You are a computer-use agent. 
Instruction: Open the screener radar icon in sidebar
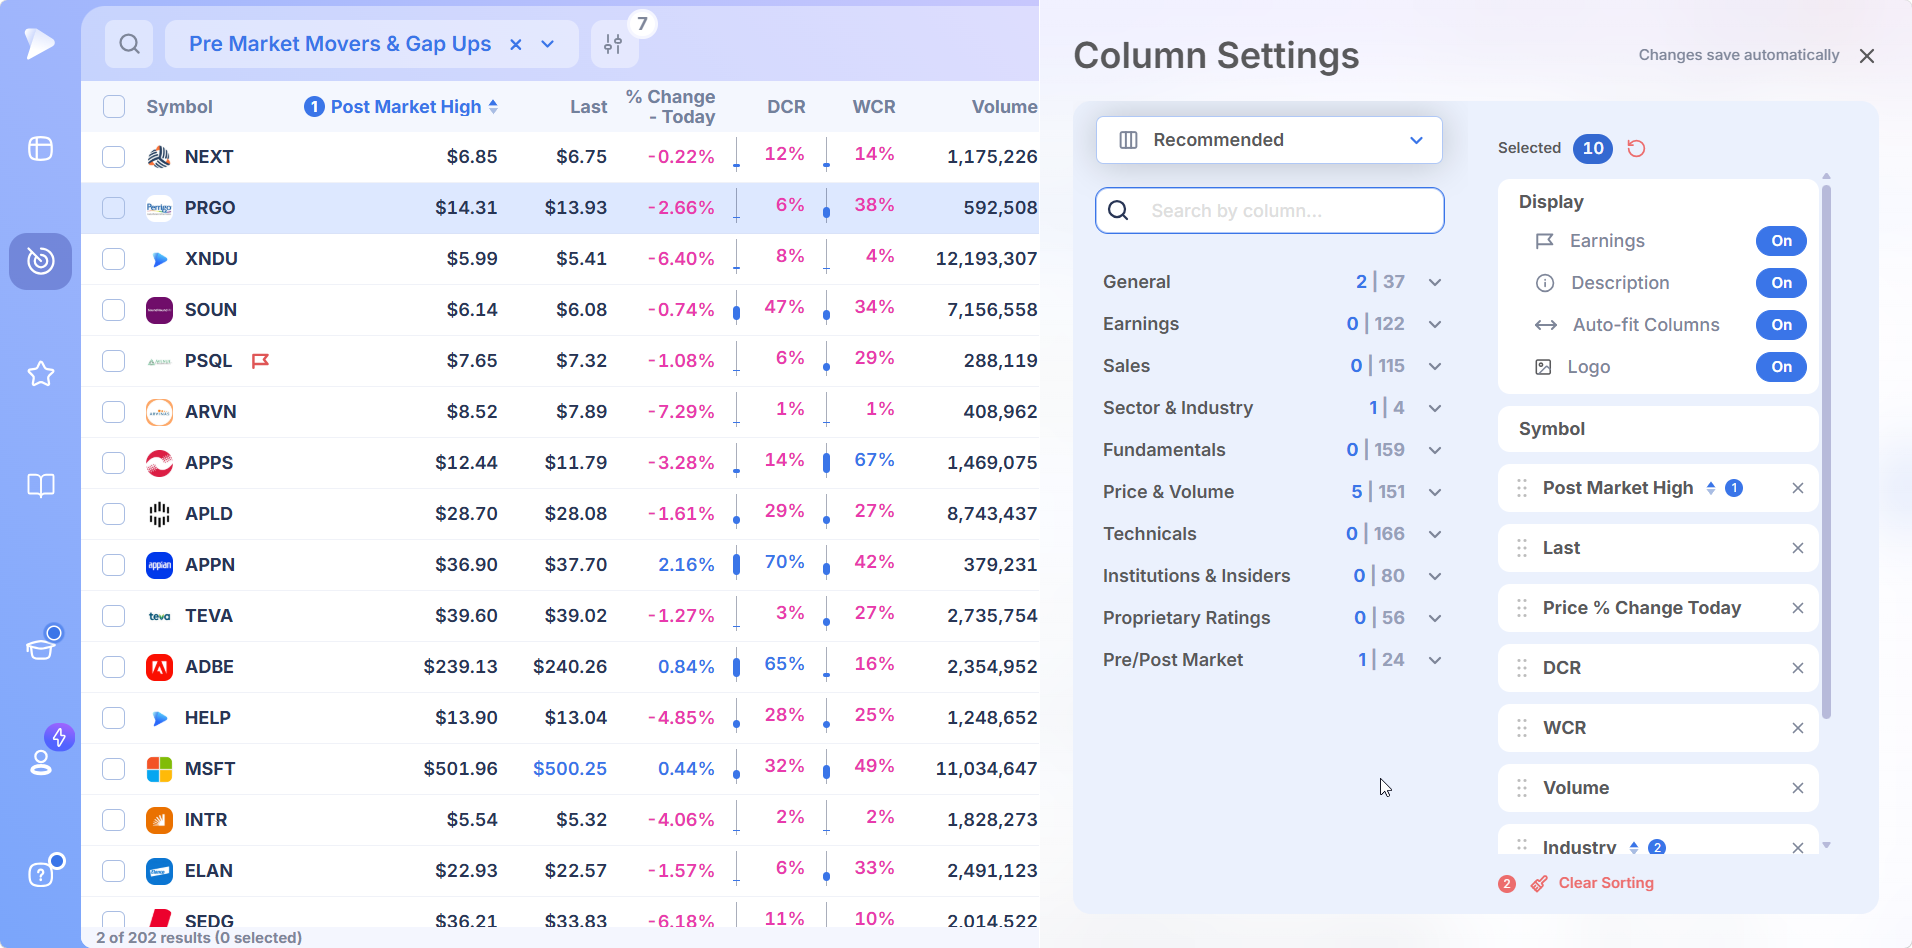41,261
